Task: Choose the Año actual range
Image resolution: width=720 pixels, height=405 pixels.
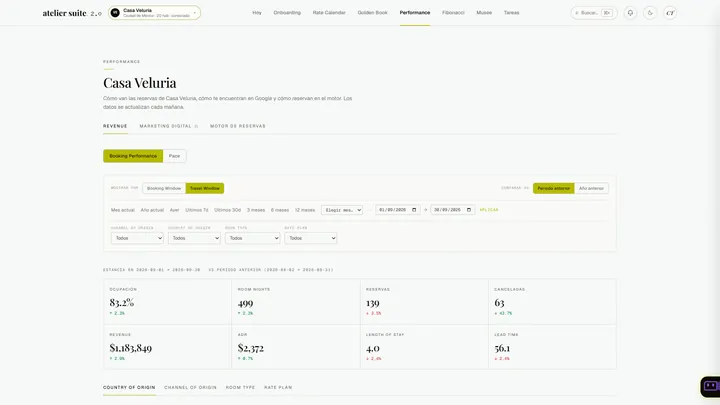Action: click(152, 210)
